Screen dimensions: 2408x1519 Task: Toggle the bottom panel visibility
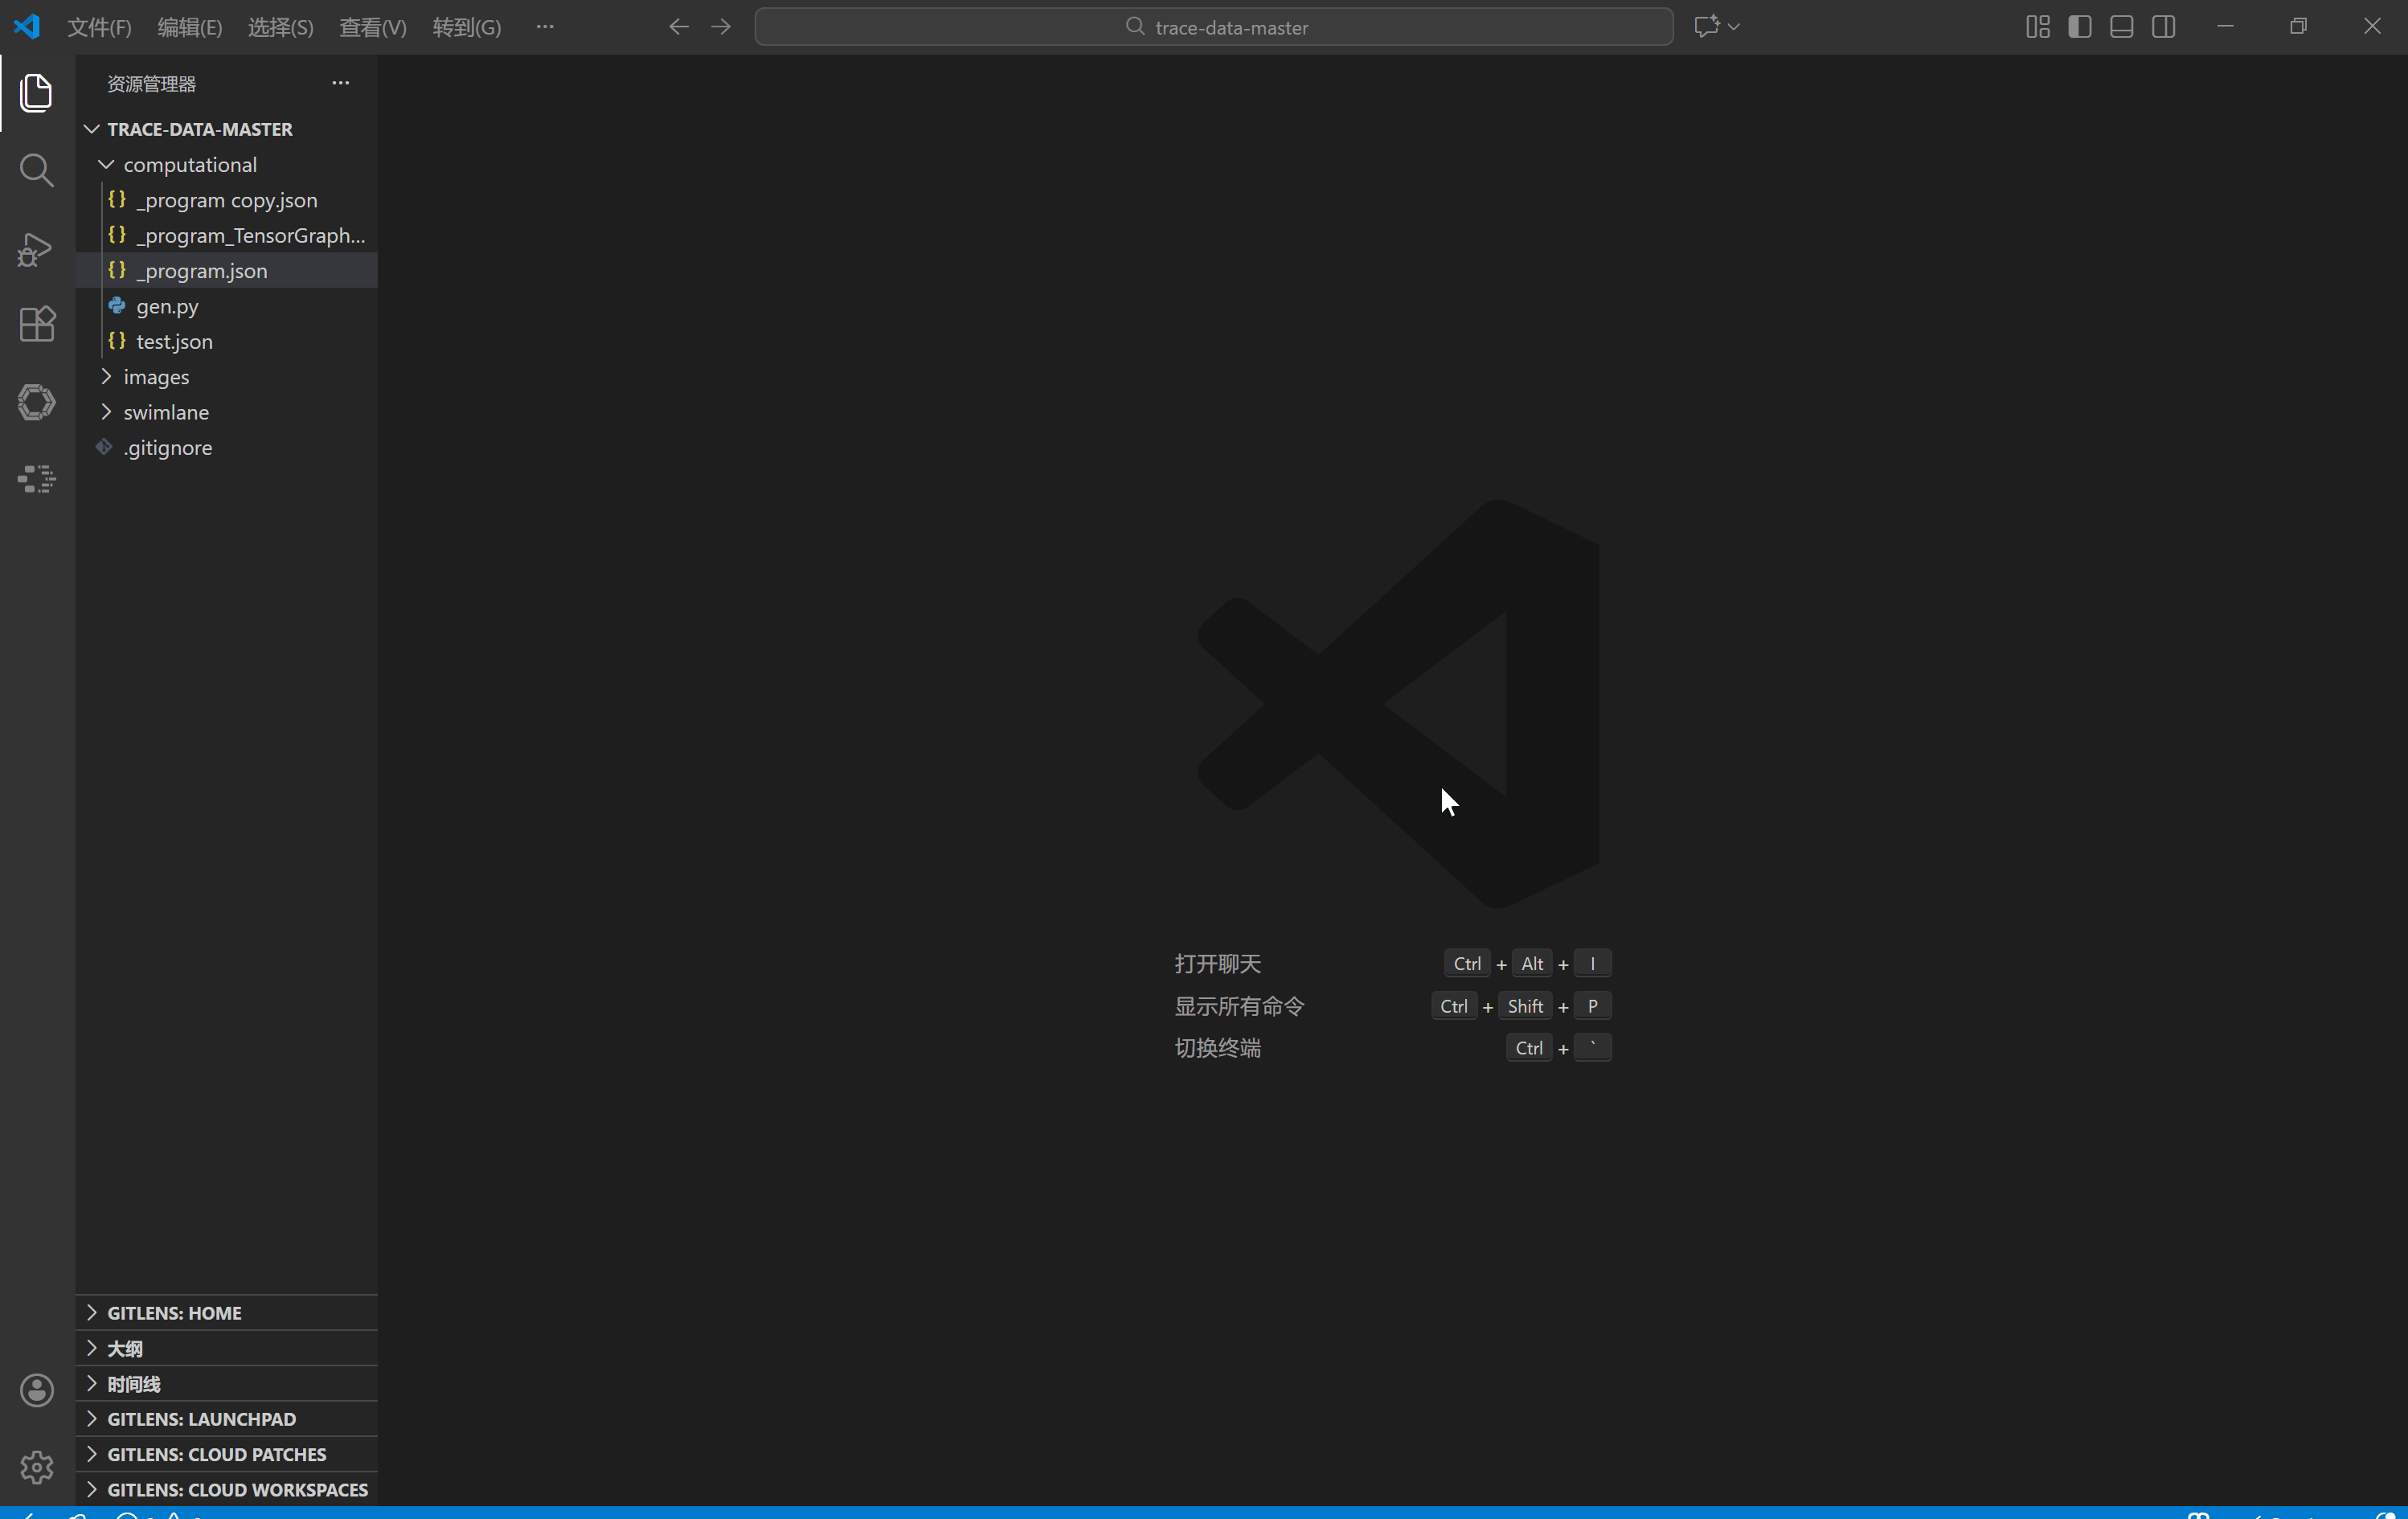click(2121, 27)
